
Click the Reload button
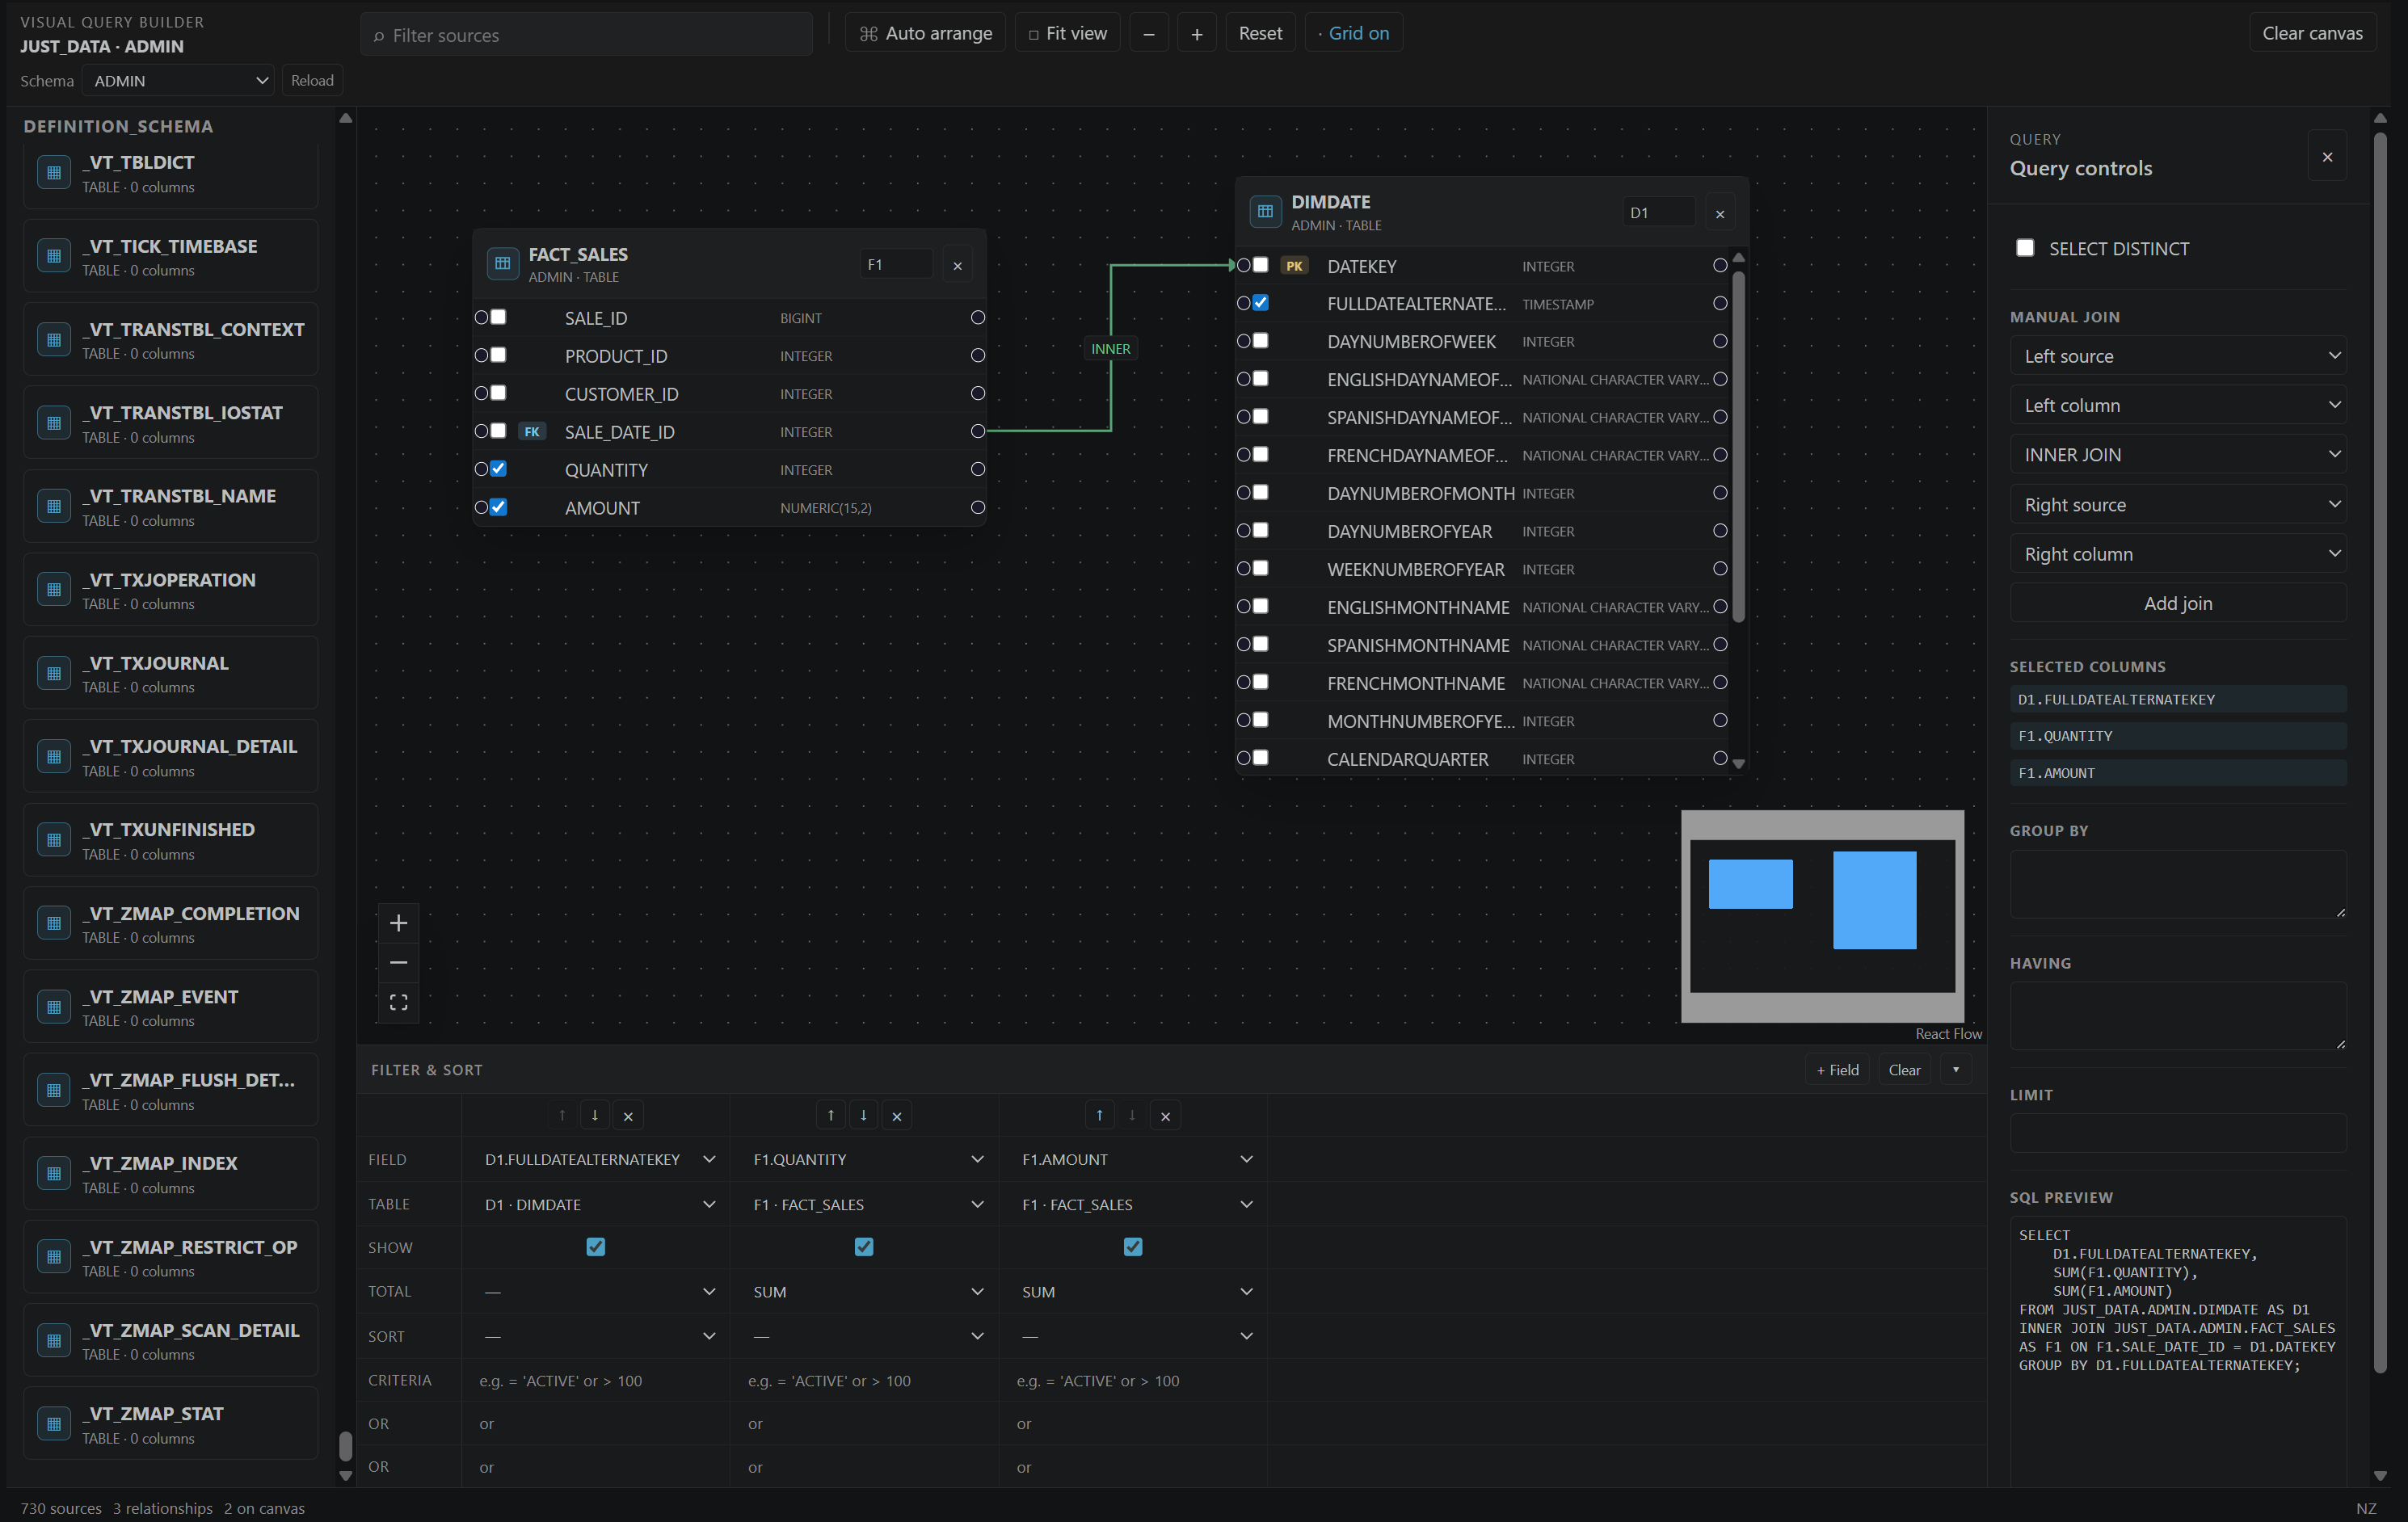point(312,81)
